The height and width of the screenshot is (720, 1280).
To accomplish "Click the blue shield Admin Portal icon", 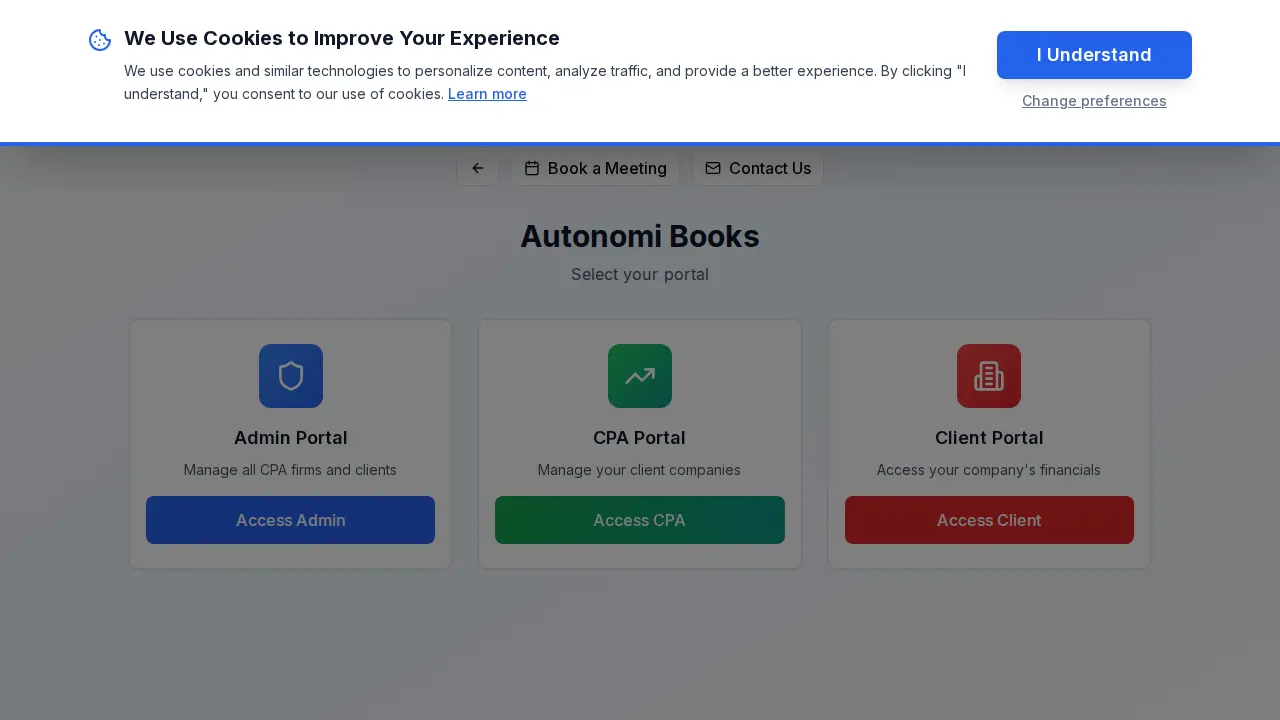I will tap(291, 376).
